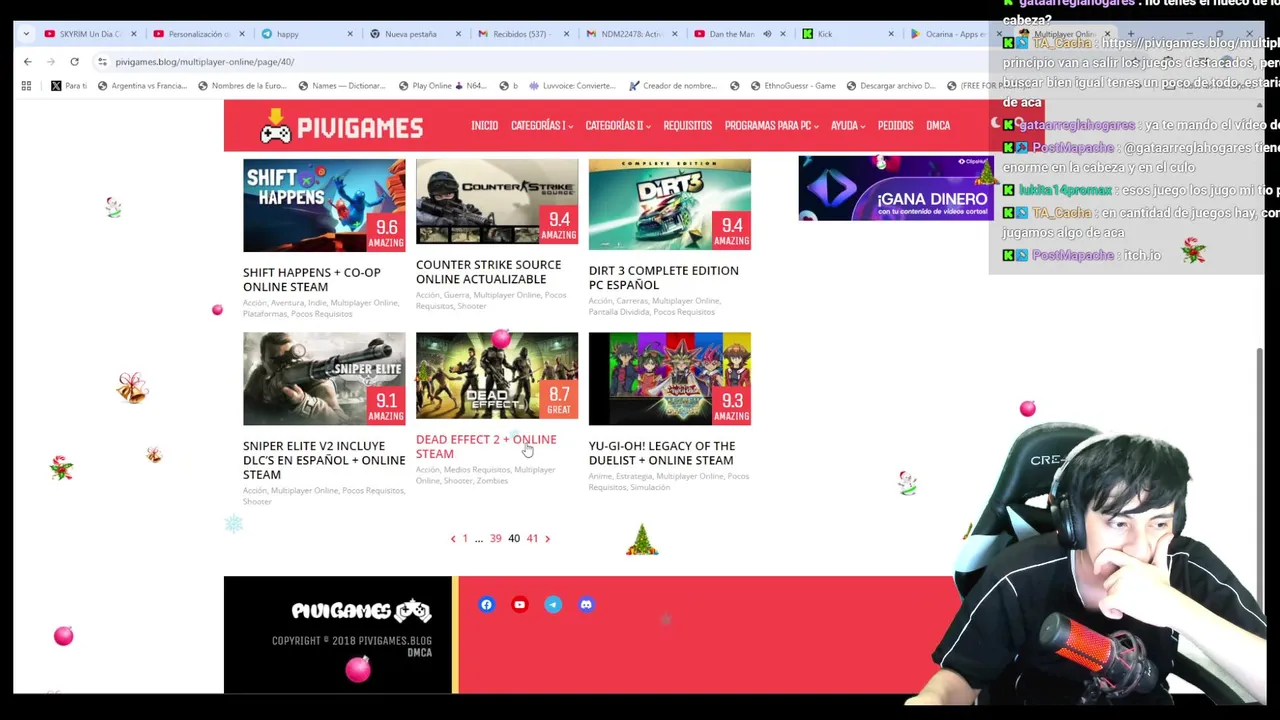Viewport: 1280px width, 720px height.
Task: Open the Dirt 3 game thumbnail
Action: tap(670, 204)
